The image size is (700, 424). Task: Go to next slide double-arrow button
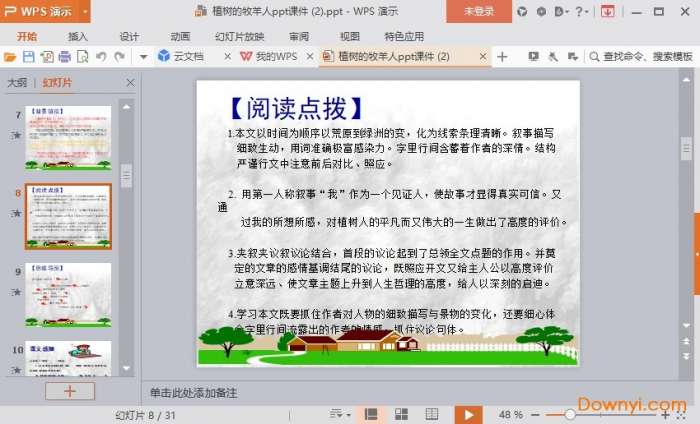pos(686,356)
